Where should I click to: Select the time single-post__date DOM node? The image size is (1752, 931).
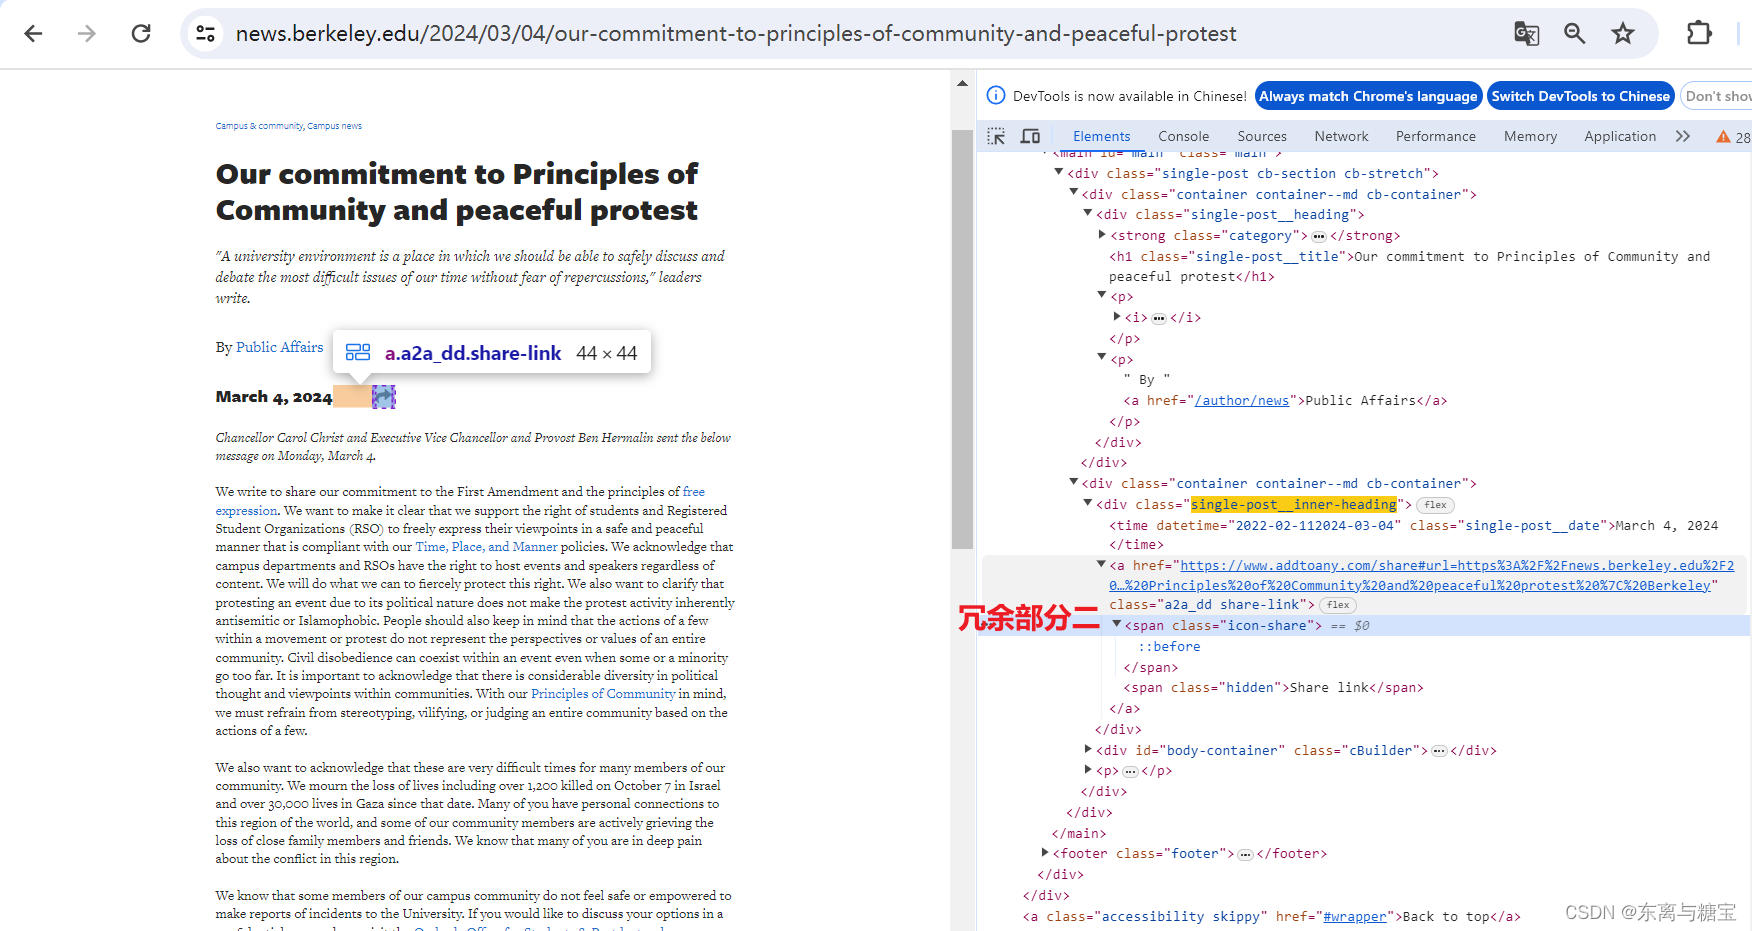point(1414,535)
